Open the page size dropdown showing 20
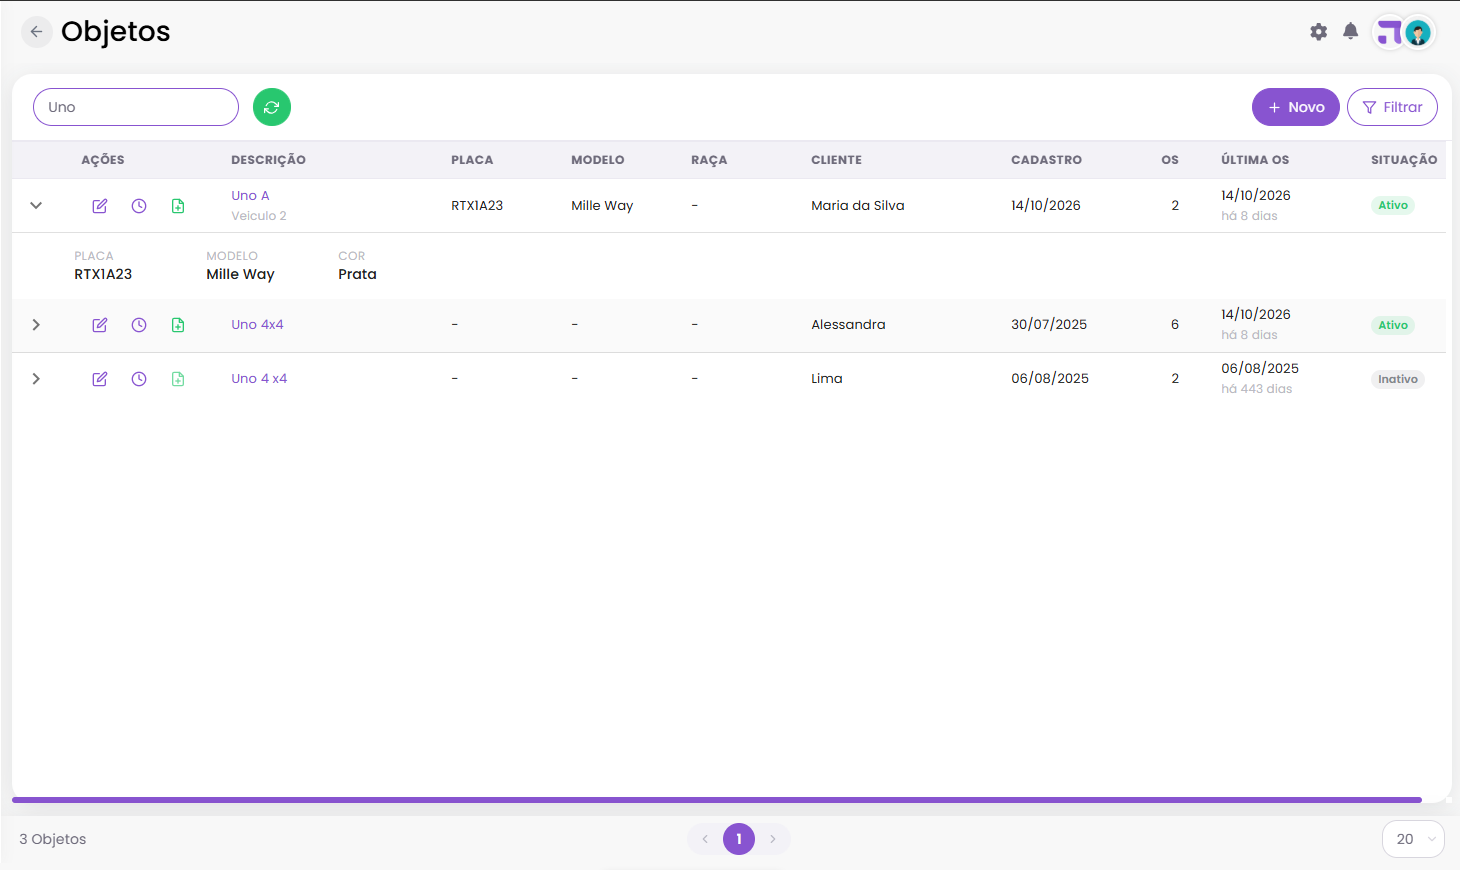 (1413, 839)
